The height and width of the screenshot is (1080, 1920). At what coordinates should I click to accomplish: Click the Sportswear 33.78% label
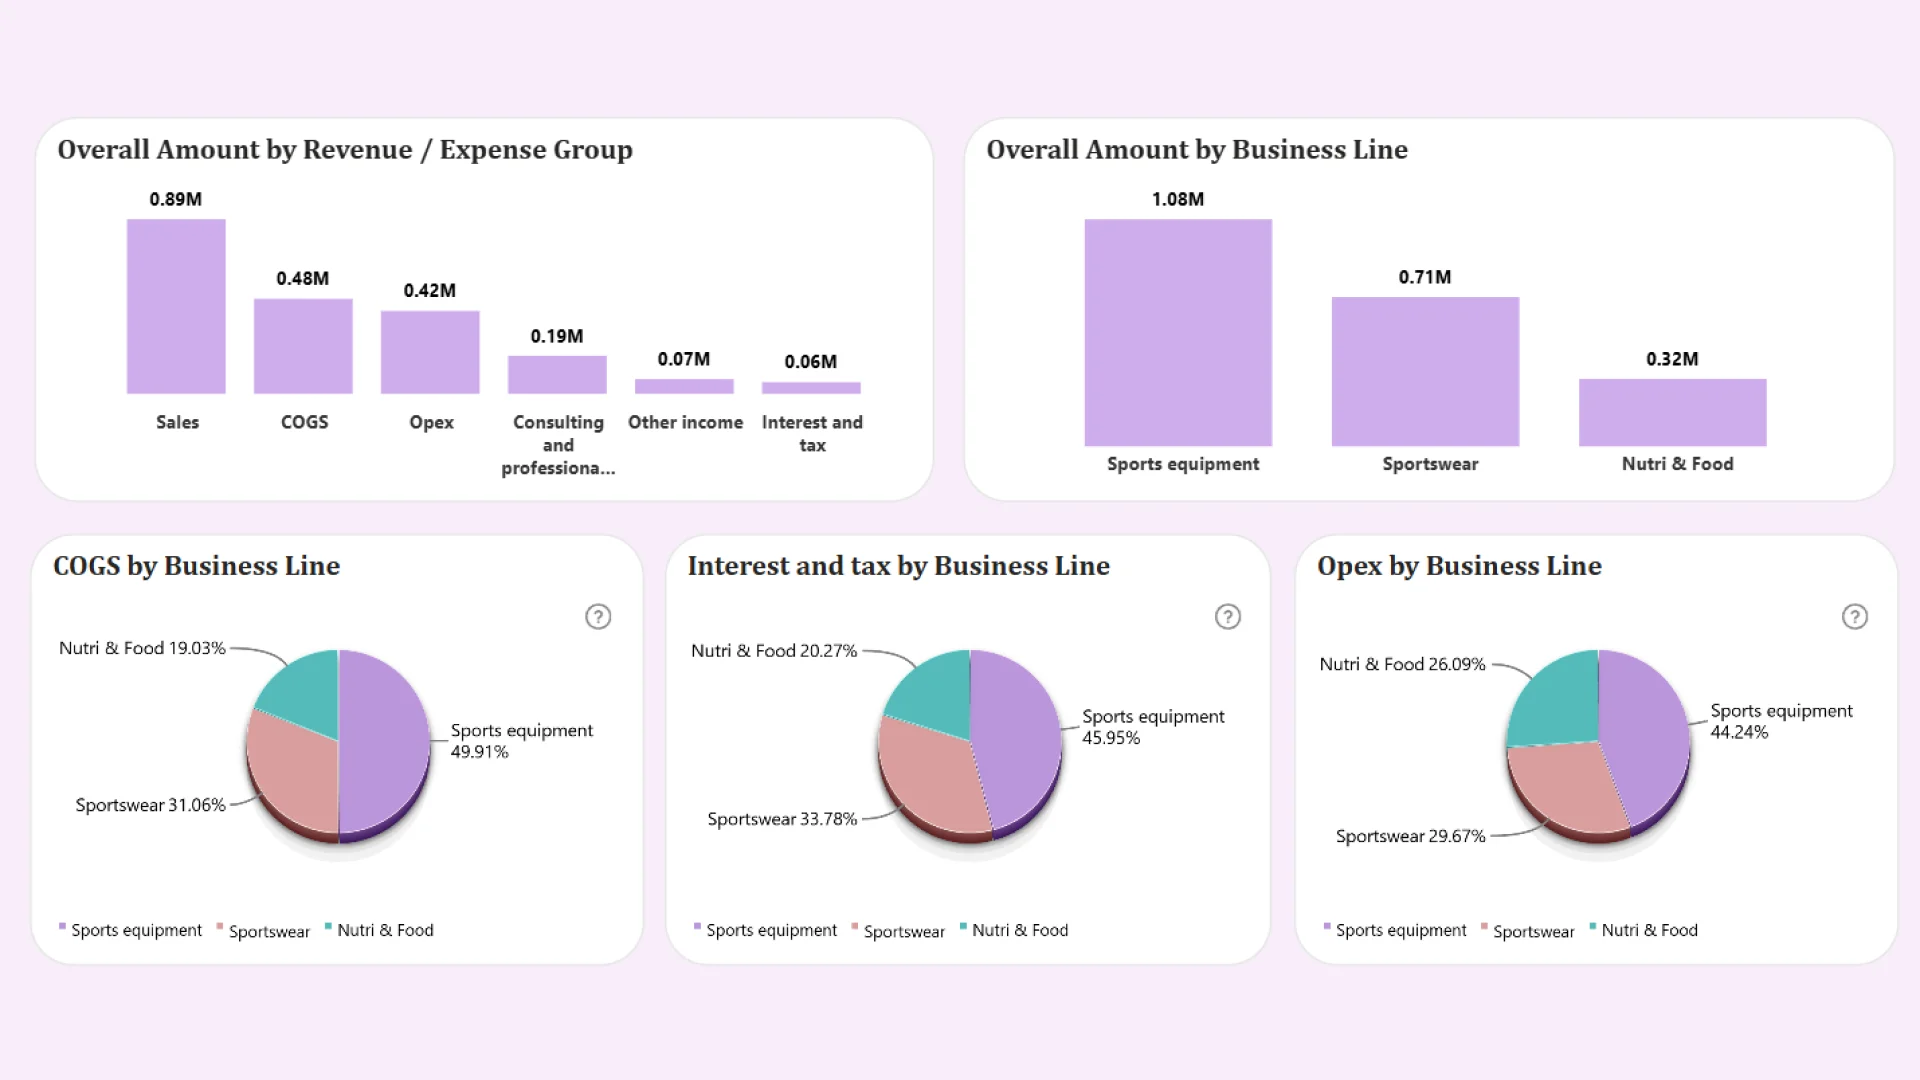point(783,819)
